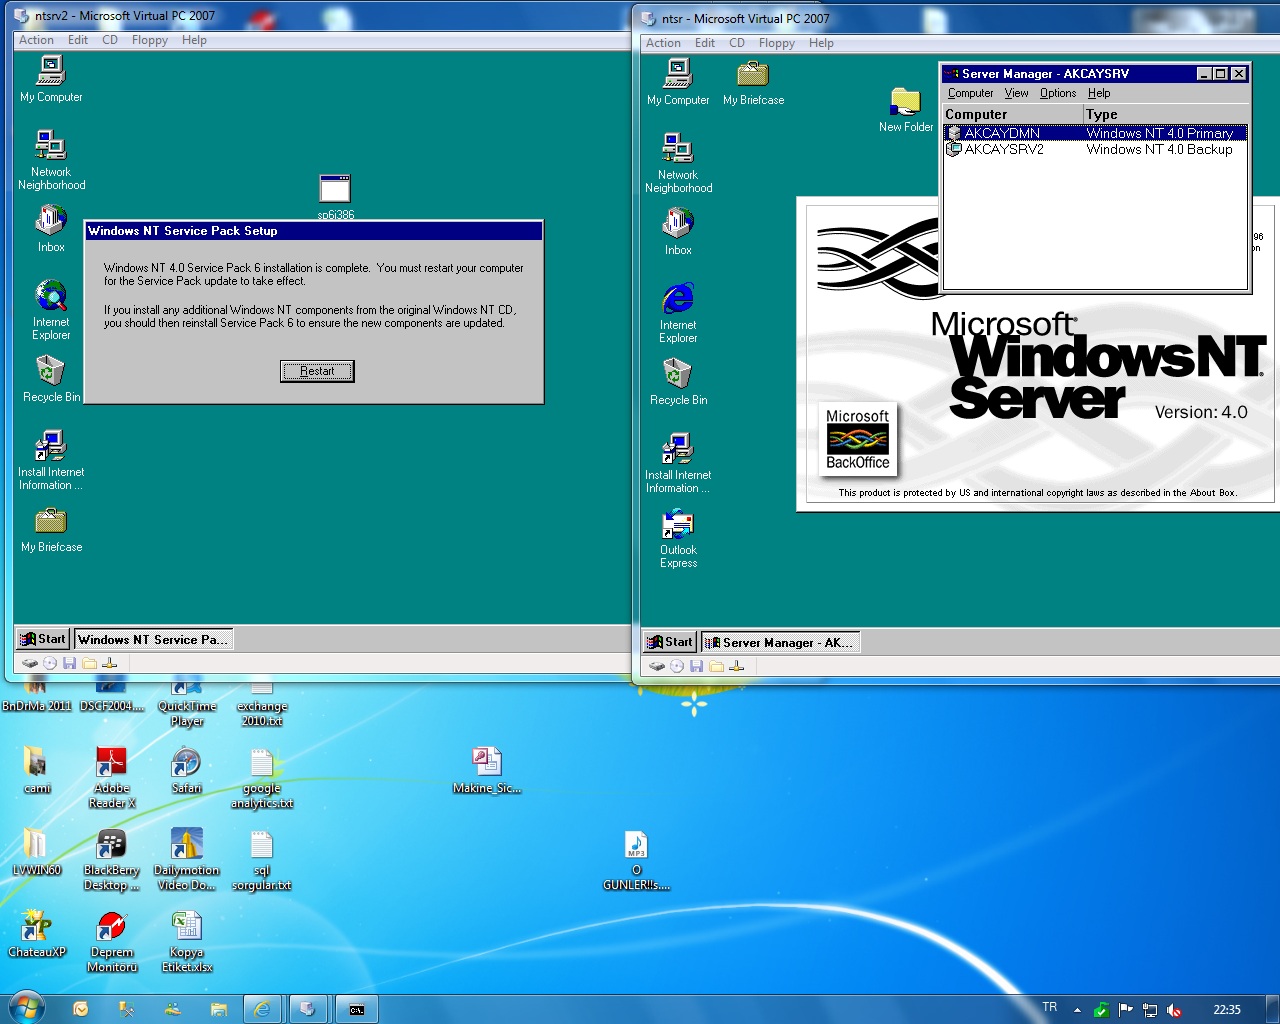Click shared folder status icon in ntsr
1280x1024 pixels.
[716, 666]
